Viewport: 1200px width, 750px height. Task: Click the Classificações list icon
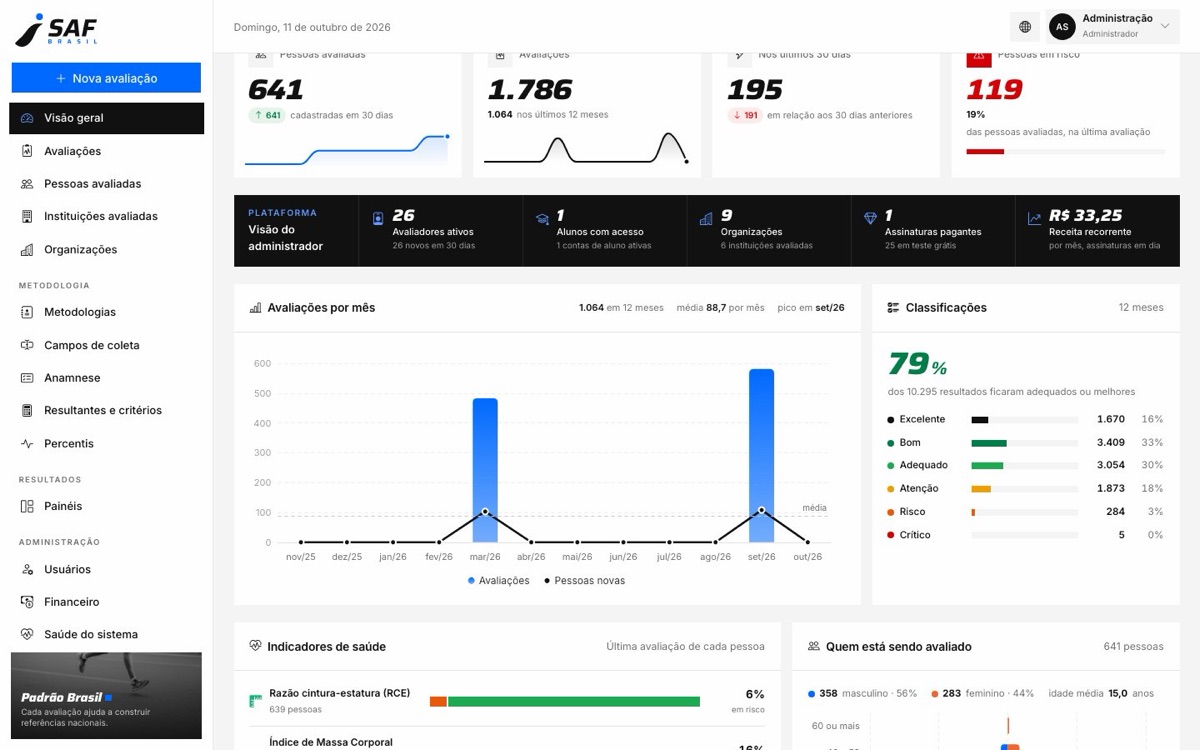(893, 308)
